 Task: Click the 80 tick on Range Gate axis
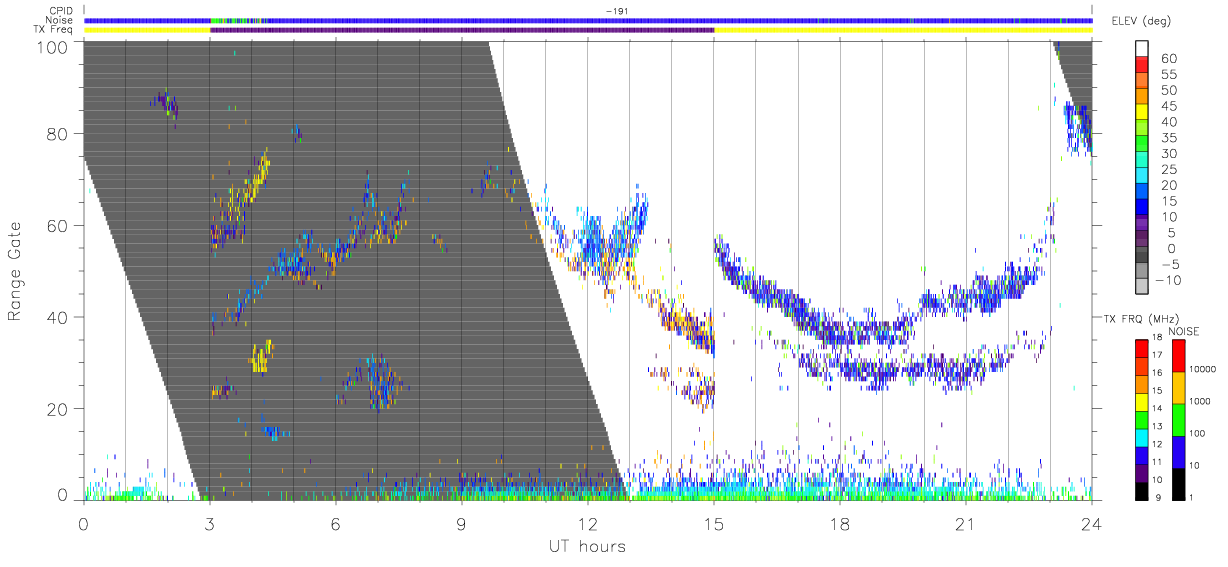(x=57, y=134)
